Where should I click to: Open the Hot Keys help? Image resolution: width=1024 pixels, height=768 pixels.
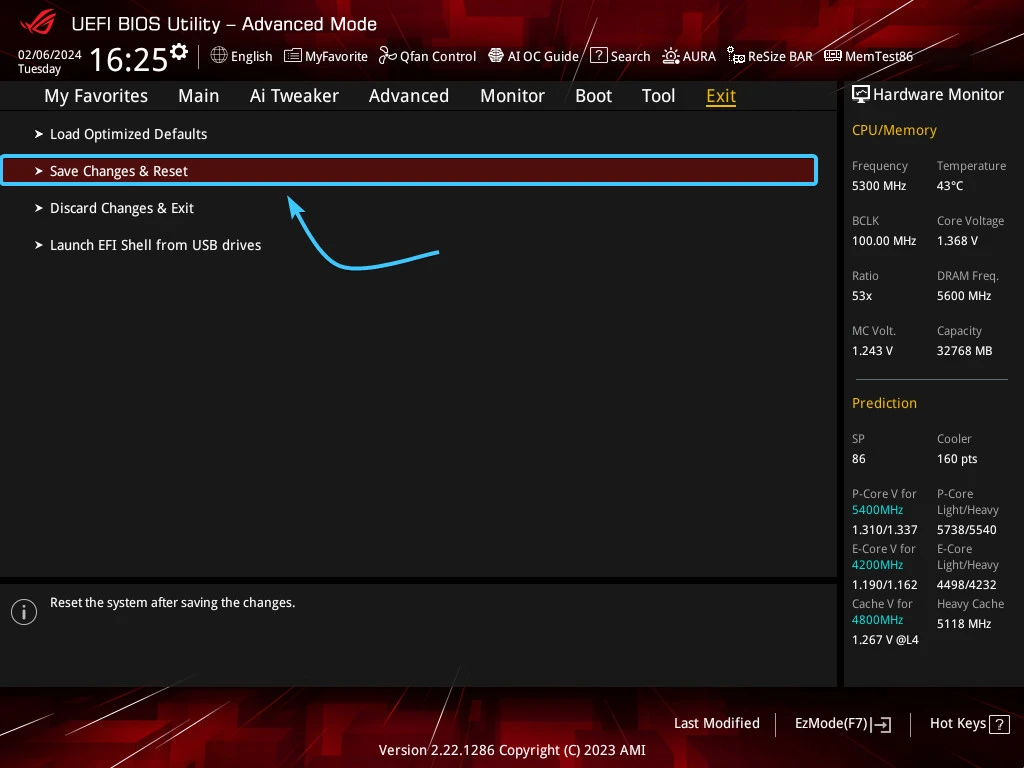[968, 724]
